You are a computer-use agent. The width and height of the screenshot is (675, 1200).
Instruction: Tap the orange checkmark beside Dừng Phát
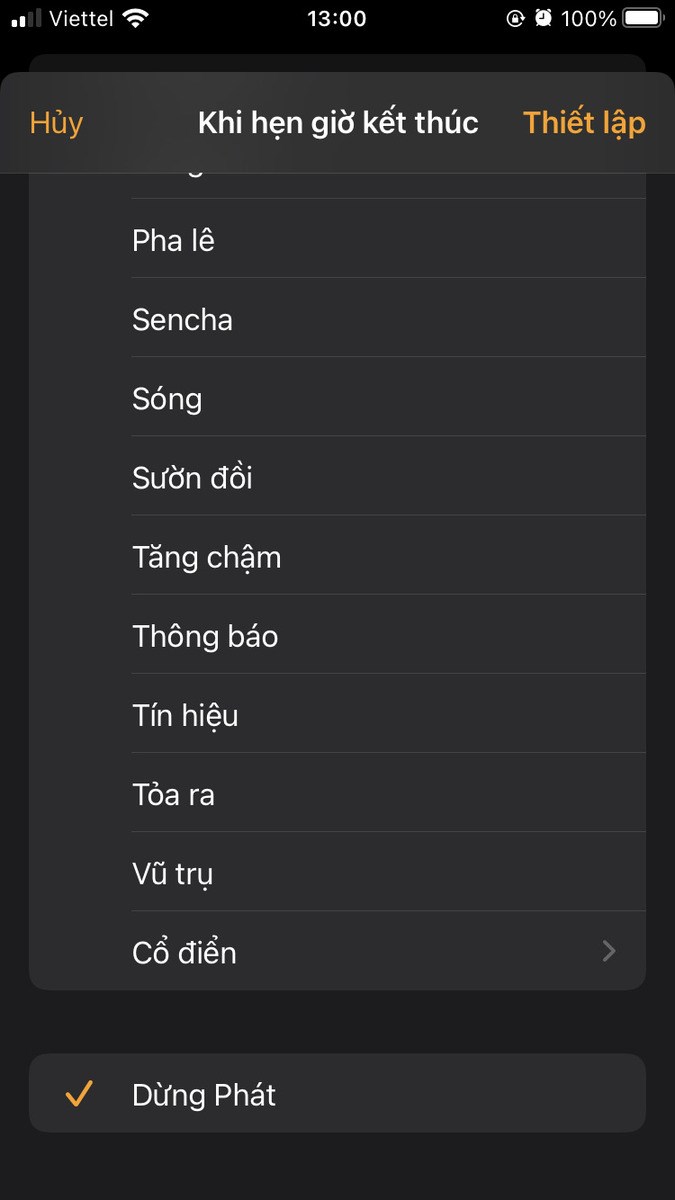[x=81, y=1094]
